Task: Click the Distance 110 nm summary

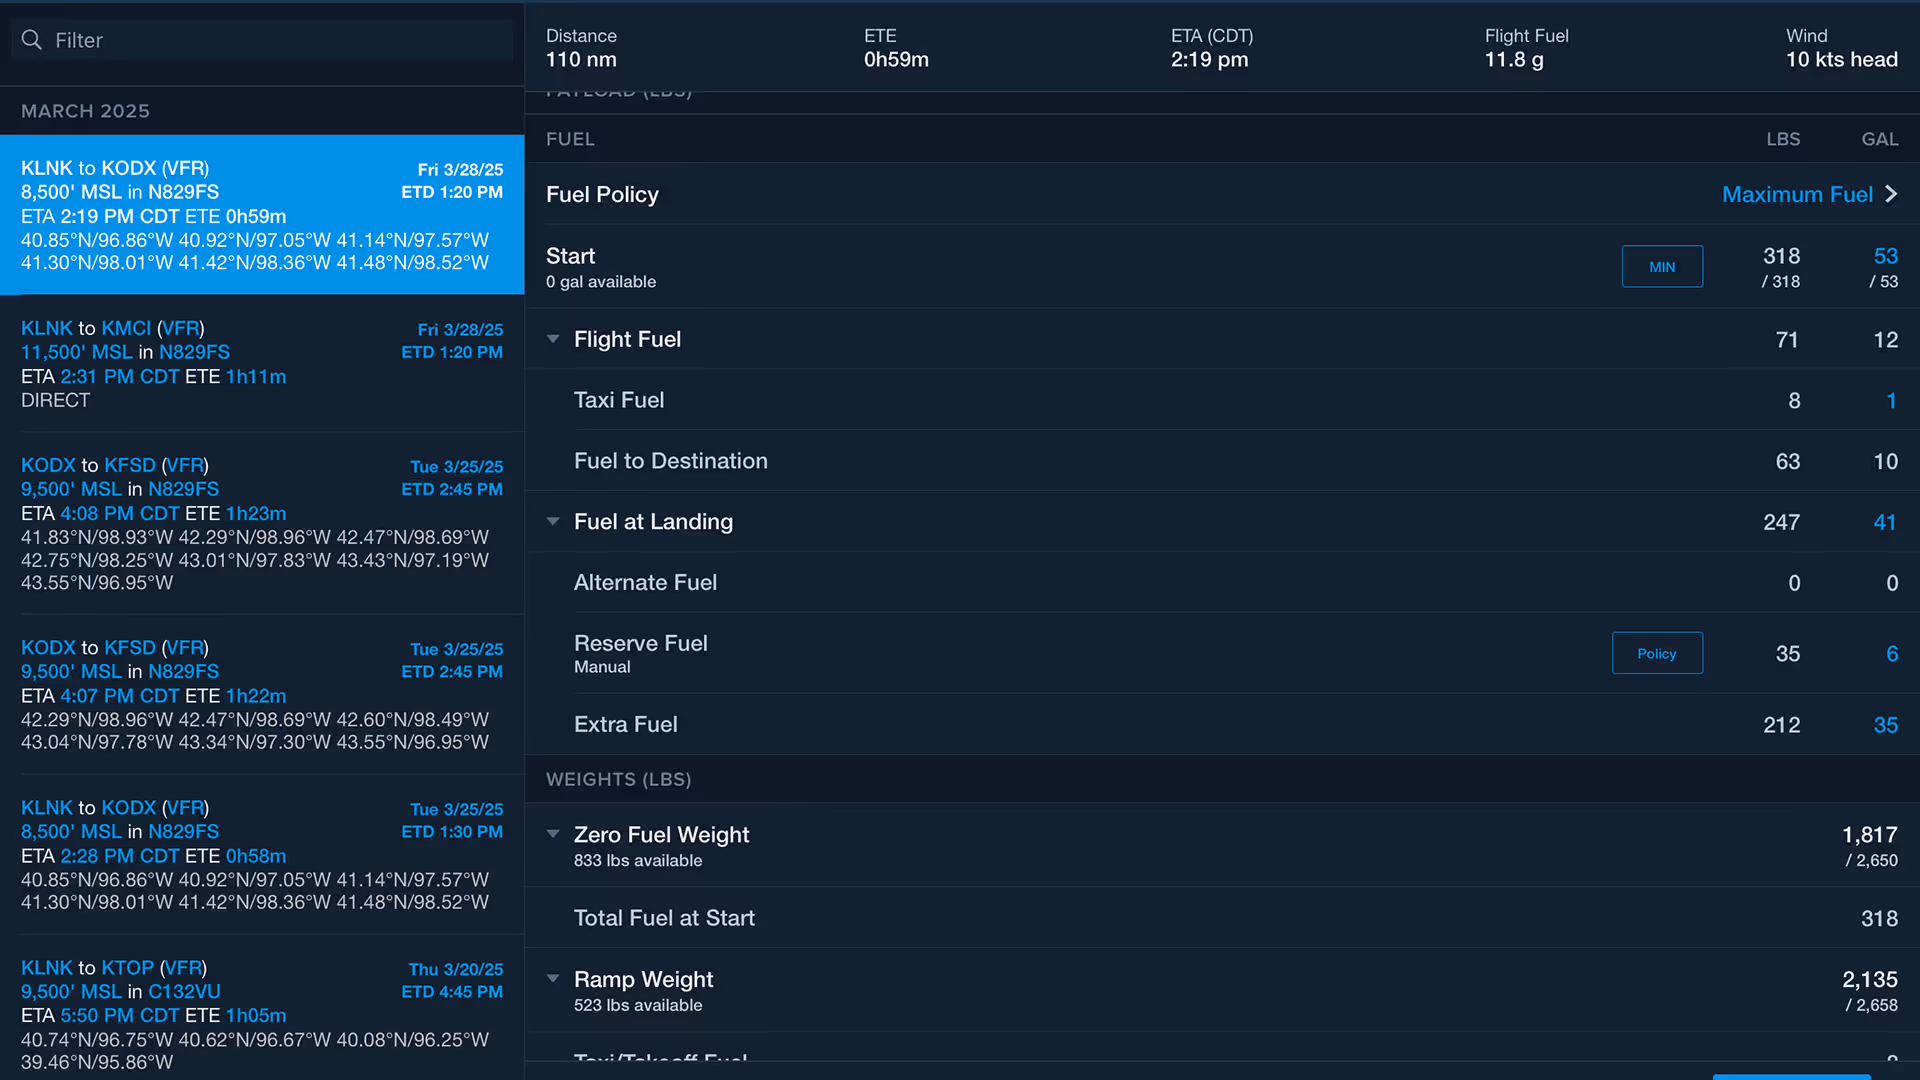Action: pyautogui.click(x=581, y=48)
